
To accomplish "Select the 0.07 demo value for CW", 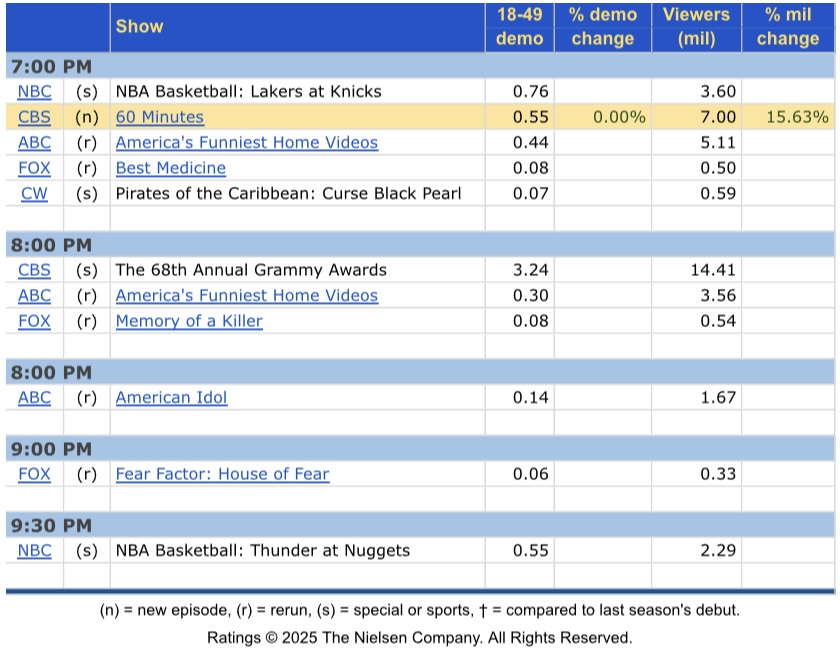I will pos(530,193).
